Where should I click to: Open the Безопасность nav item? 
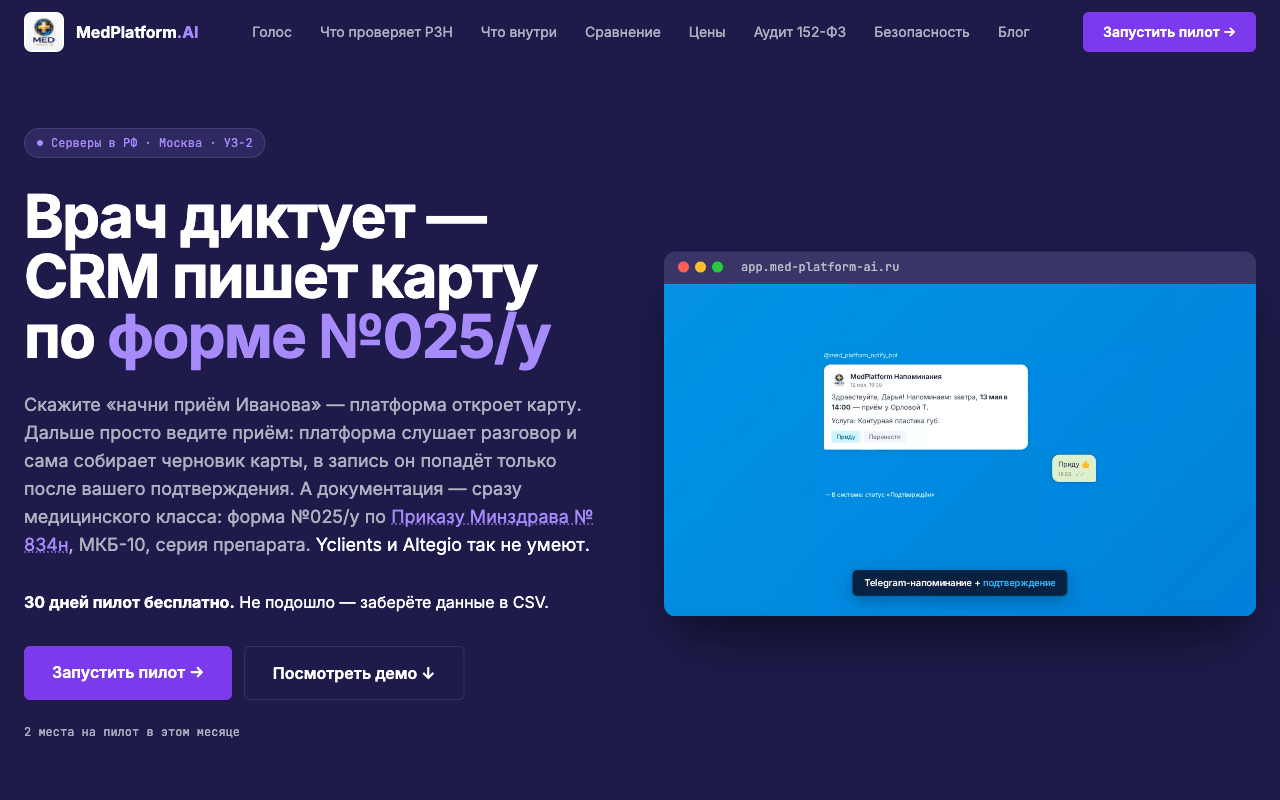[x=922, y=32]
